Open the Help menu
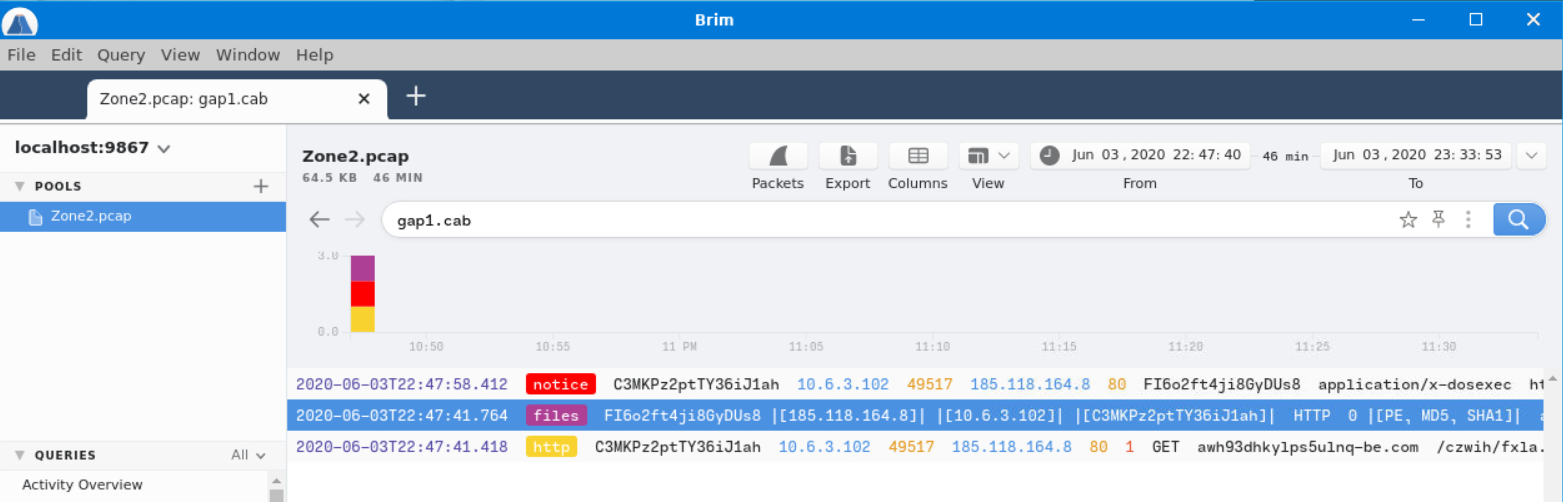This screenshot has height=502, width=1563. coord(314,55)
